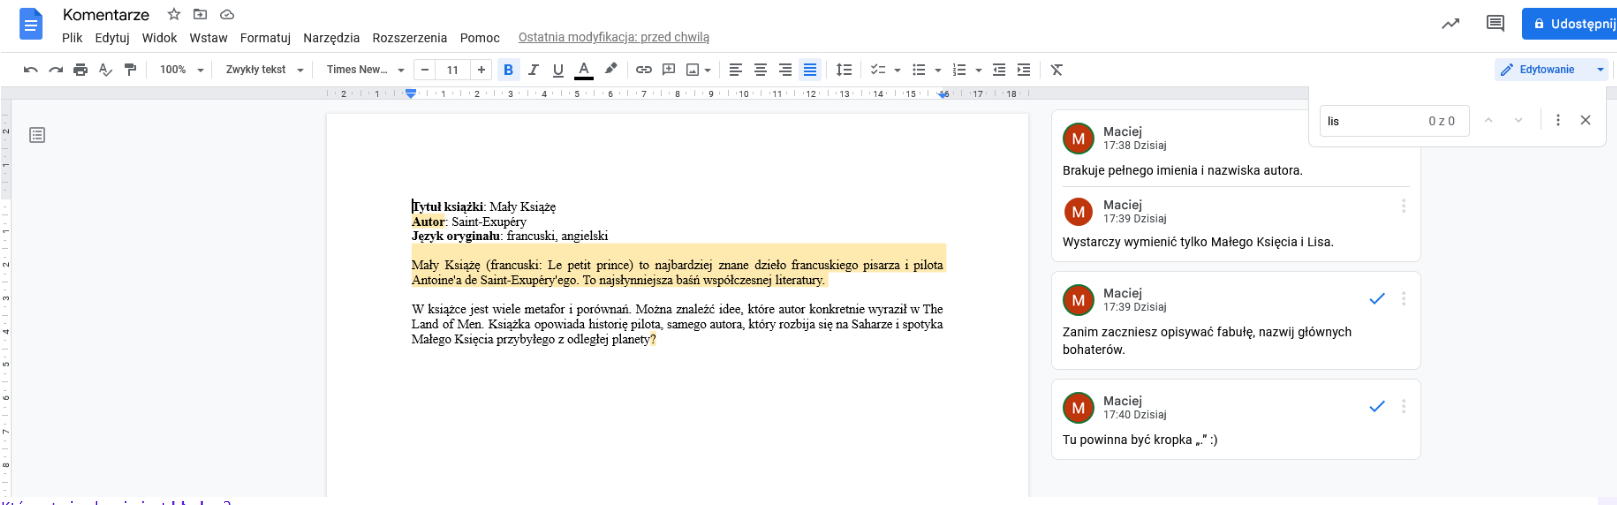The image size is (1617, 505).
Task: Click the undo arrow icon
Action: click(x=31, y=70)
